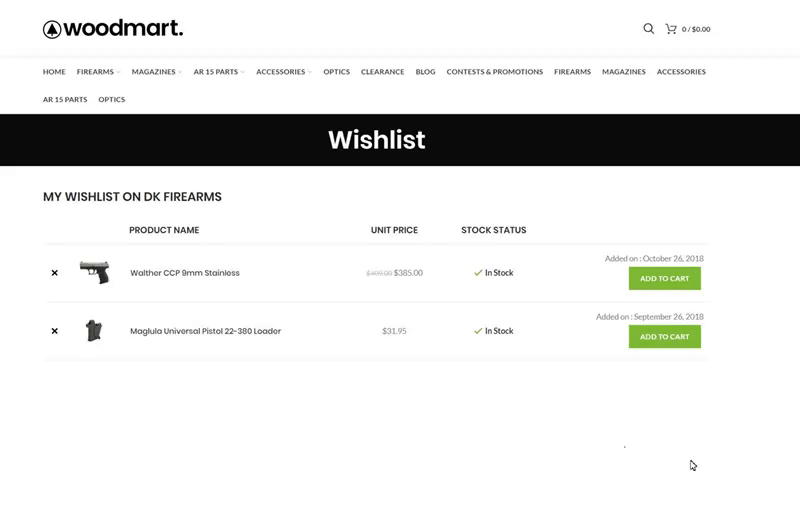Add Walther CCP 9mm Stainless to cart

click(664, 278)
